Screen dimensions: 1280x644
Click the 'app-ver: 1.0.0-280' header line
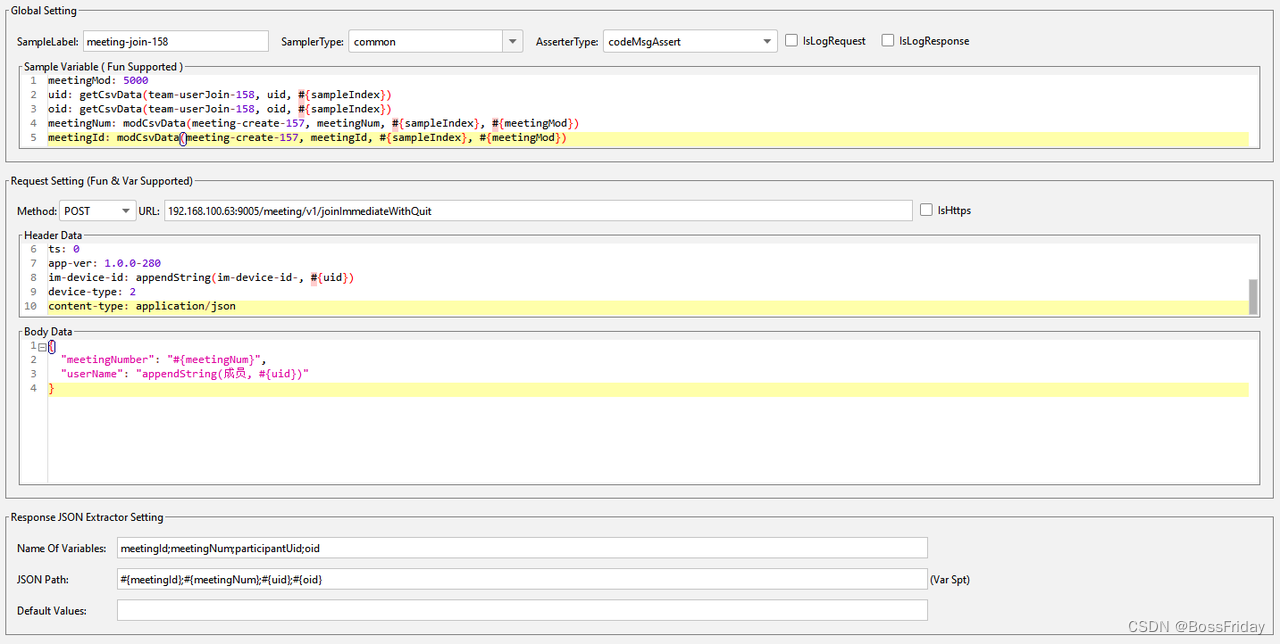point(104,263)
